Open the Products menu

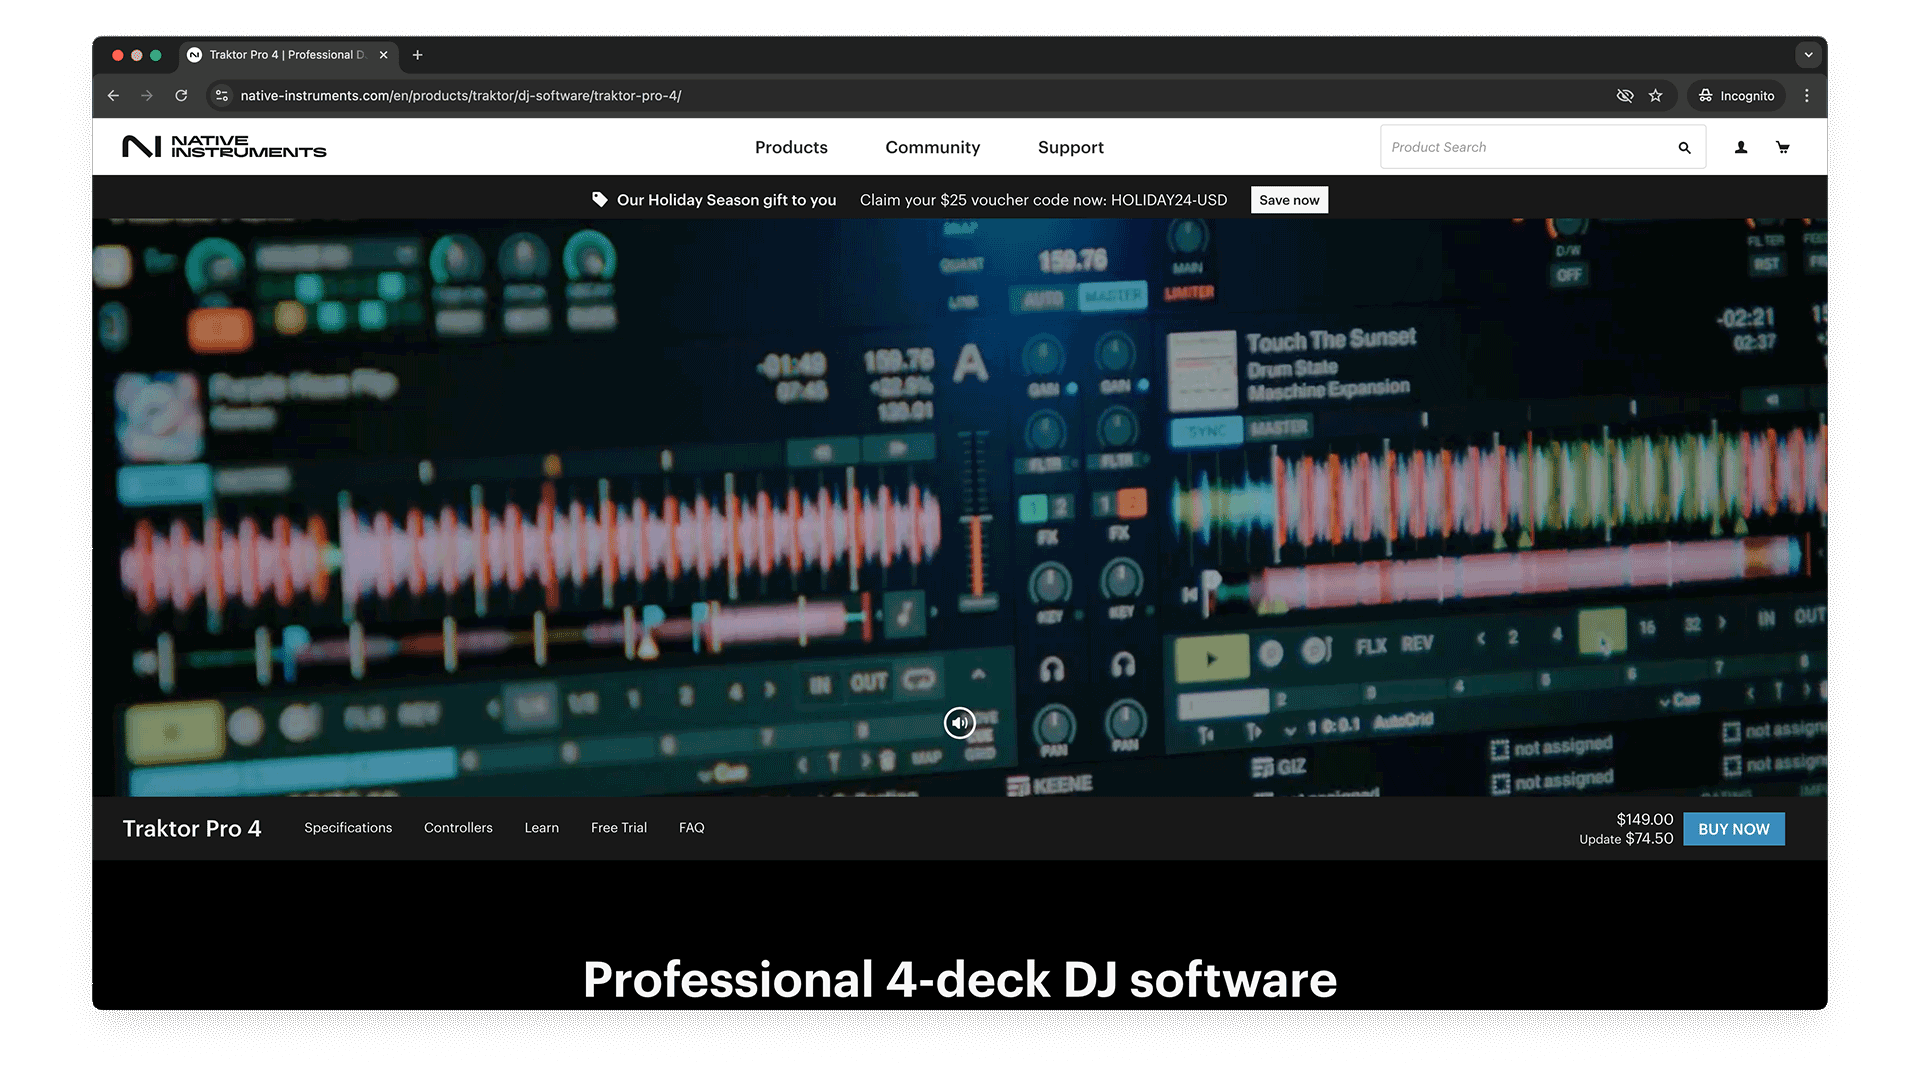point(791,147)
